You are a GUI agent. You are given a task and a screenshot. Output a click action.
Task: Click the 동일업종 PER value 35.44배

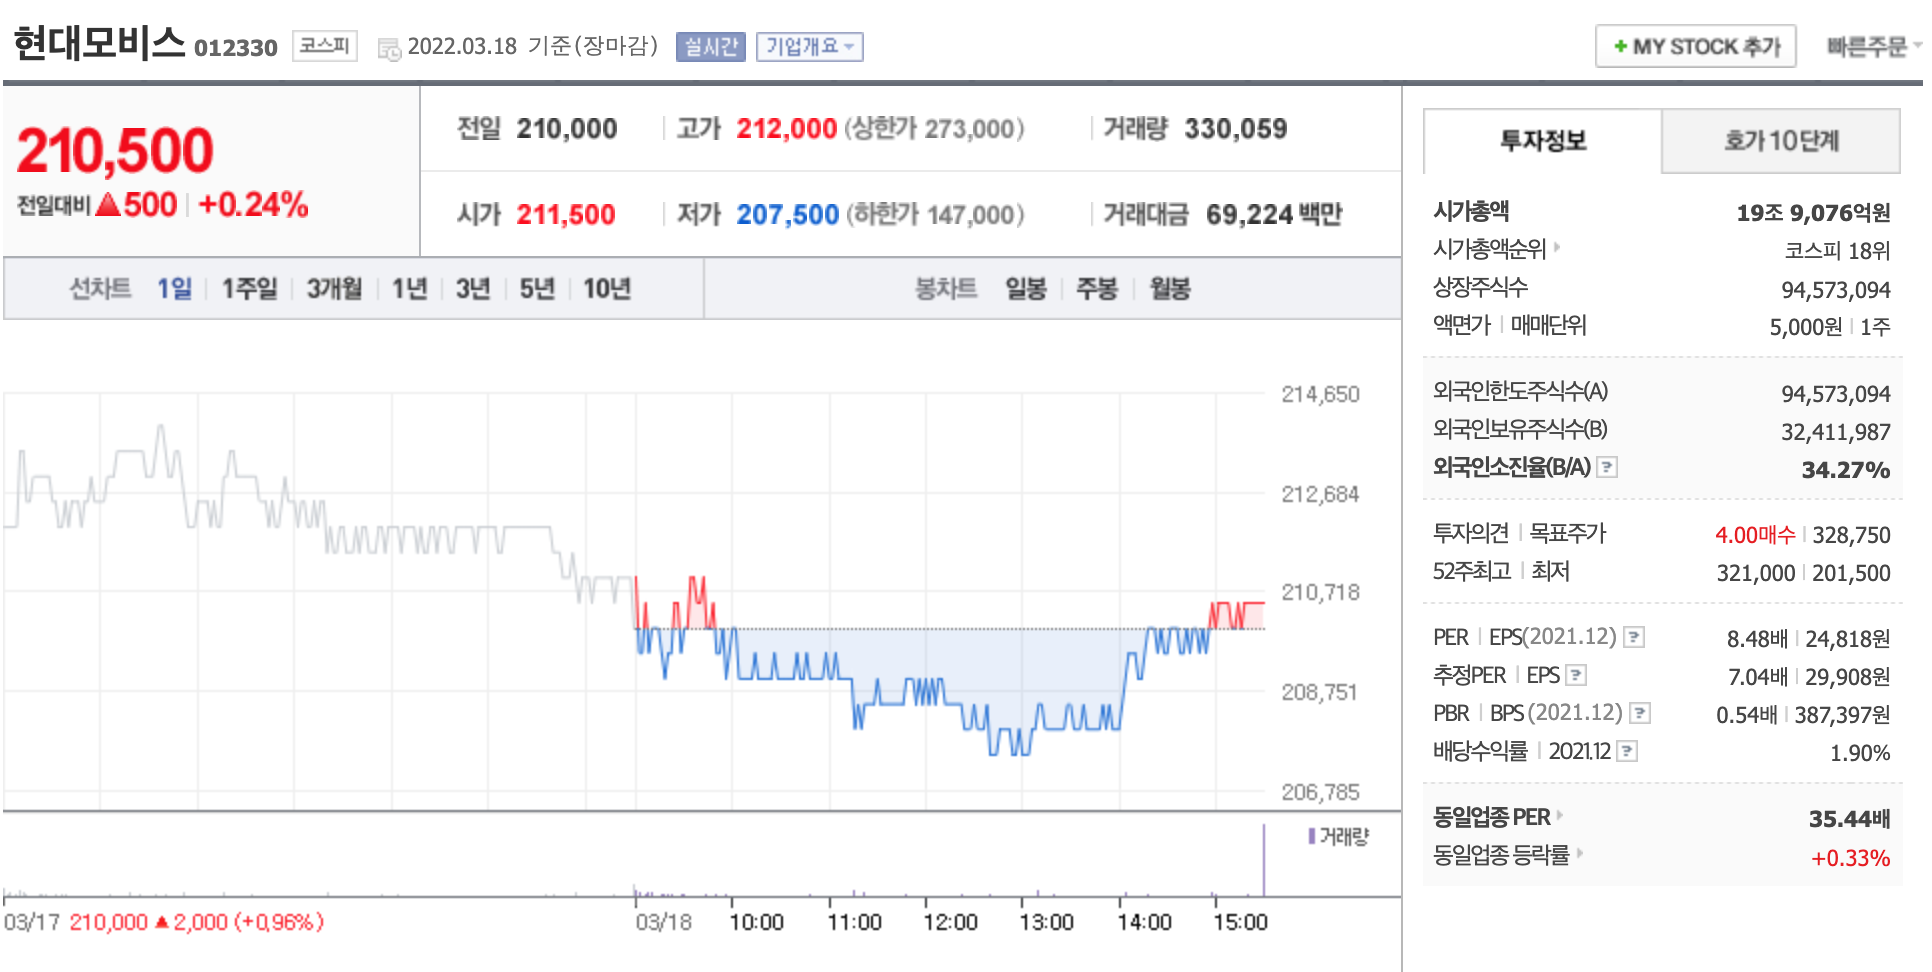(1850, 819)
